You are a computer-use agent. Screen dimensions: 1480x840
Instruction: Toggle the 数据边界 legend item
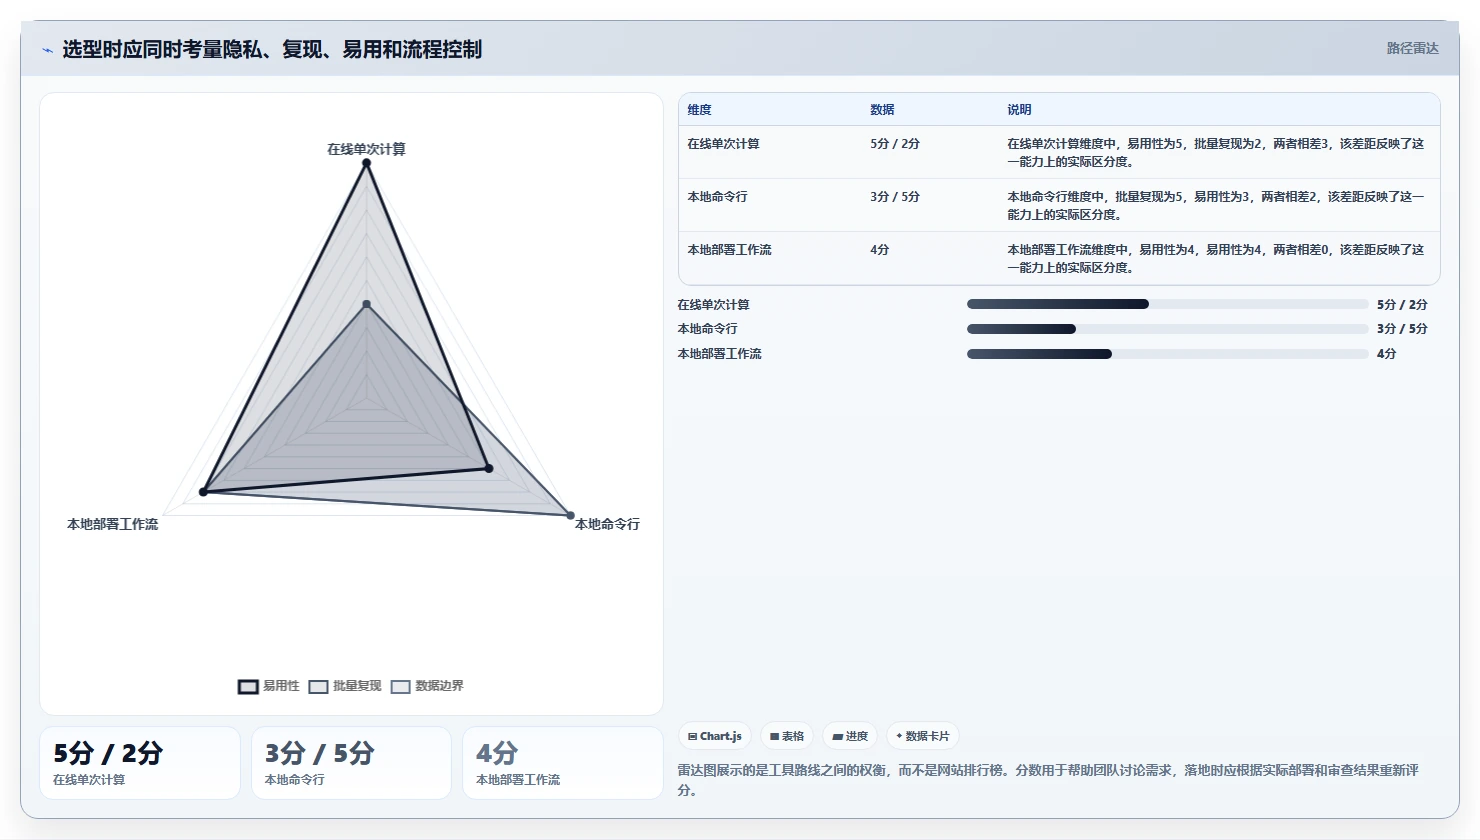tap(427, 686)
